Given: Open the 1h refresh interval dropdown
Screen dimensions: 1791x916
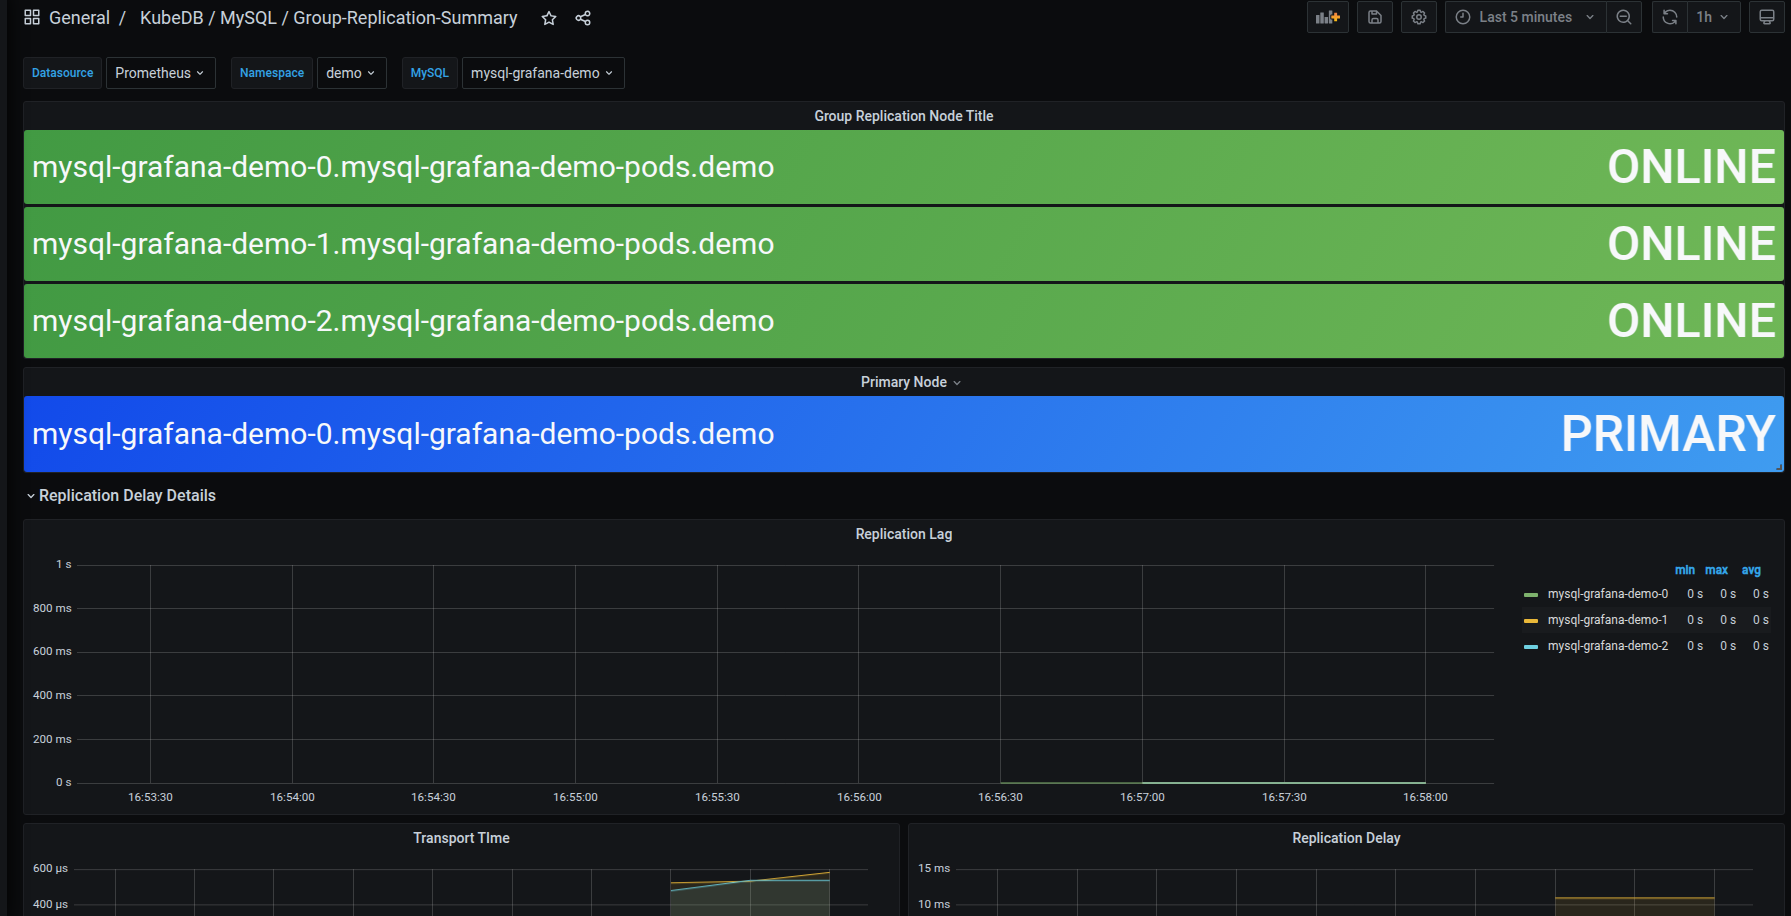Looking at the screenshot, I should point(1714,17).
